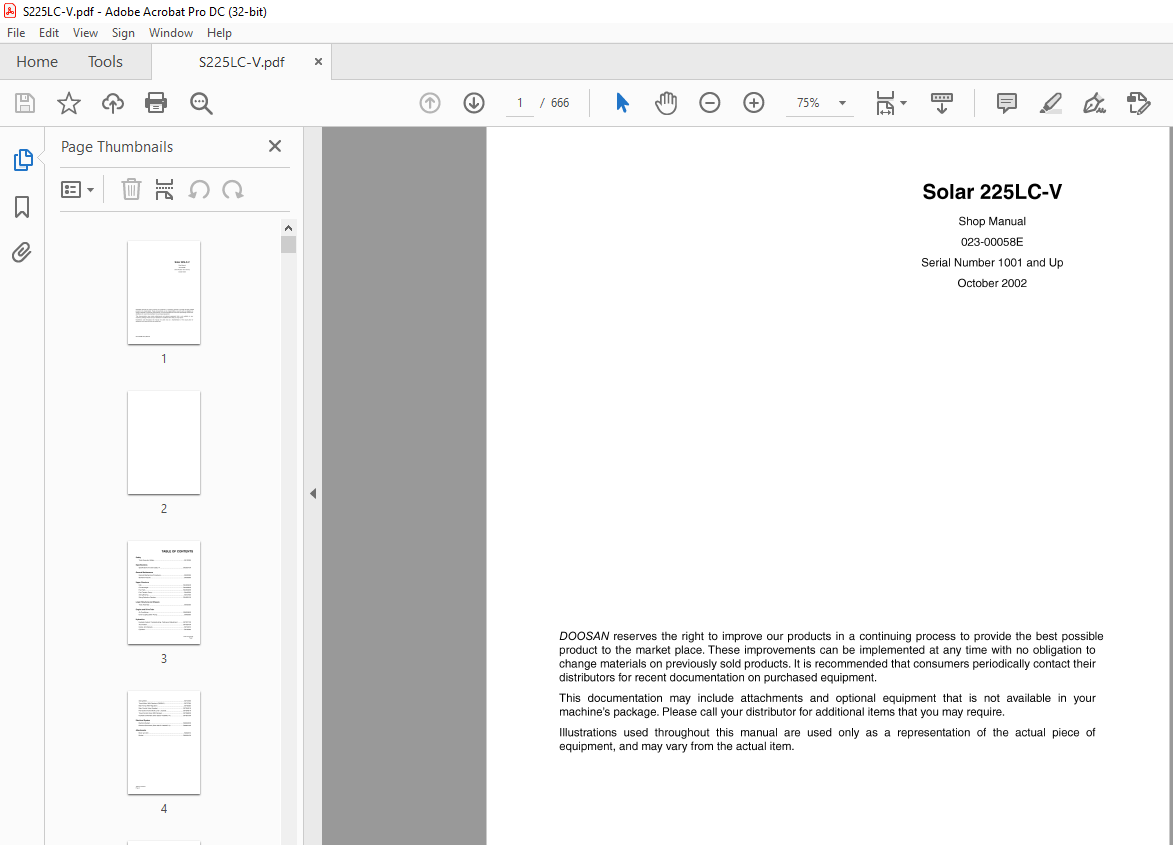Open the Bookmarks sidebar panel
This screenshot has width=1173, height=845.
coord(22,207)
